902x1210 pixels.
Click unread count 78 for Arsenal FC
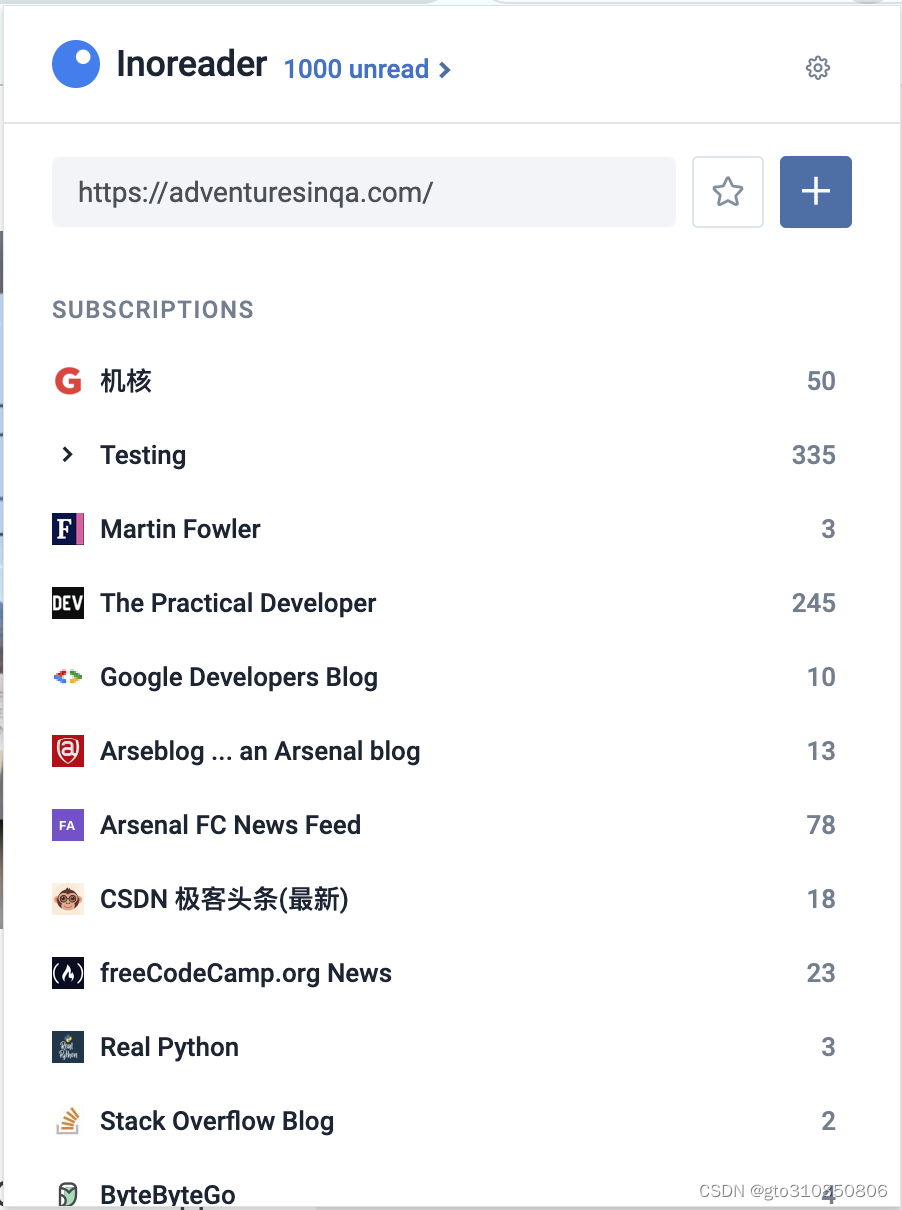click(x=821, y=825)
